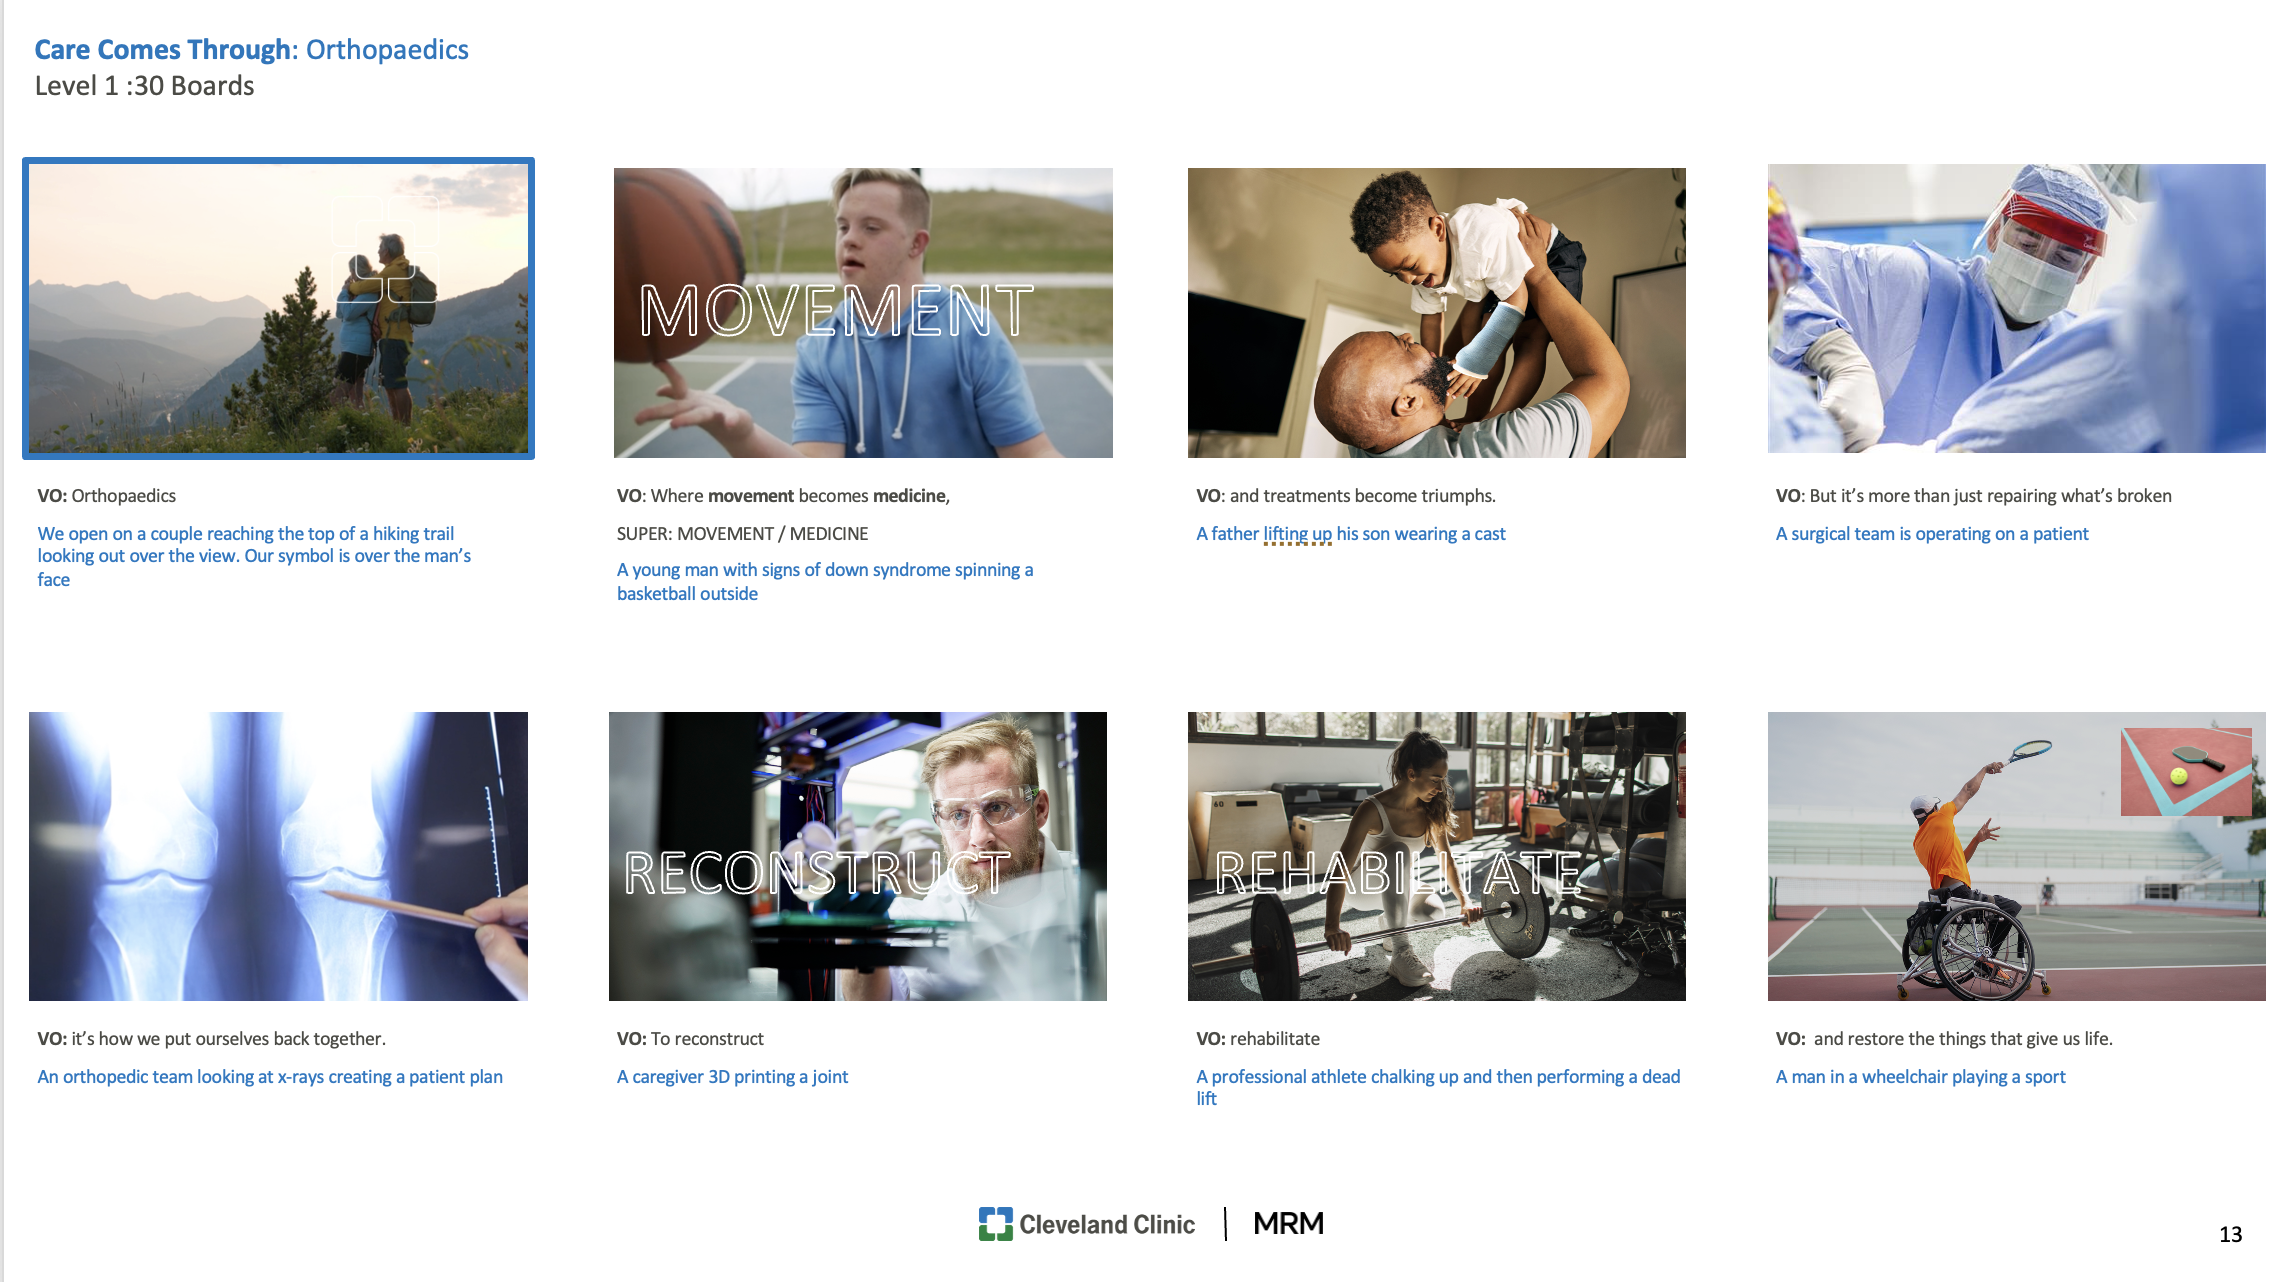Screen dimensions: 2296x1282
Task: Click 'A man in a wheelchair playing a sport'
Action: point(1920,1077)
